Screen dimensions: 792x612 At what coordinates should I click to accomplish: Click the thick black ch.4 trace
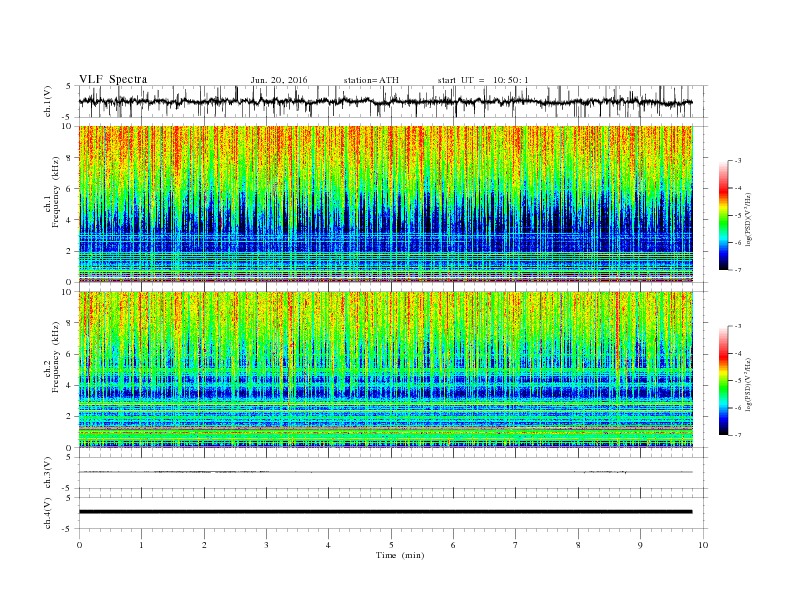(x=386, y=512)
